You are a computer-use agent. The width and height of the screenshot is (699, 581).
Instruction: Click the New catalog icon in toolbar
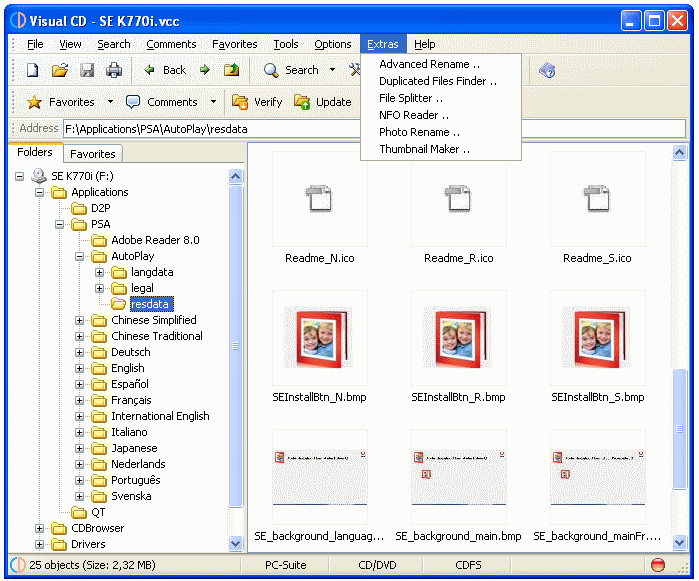(32, 70)
